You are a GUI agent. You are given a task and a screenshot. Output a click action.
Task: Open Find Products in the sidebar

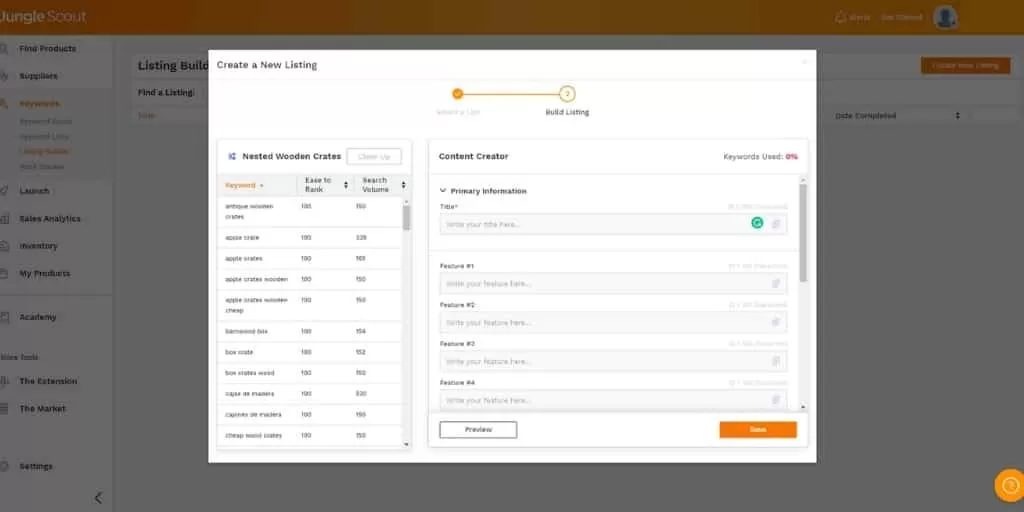[47, 49]
